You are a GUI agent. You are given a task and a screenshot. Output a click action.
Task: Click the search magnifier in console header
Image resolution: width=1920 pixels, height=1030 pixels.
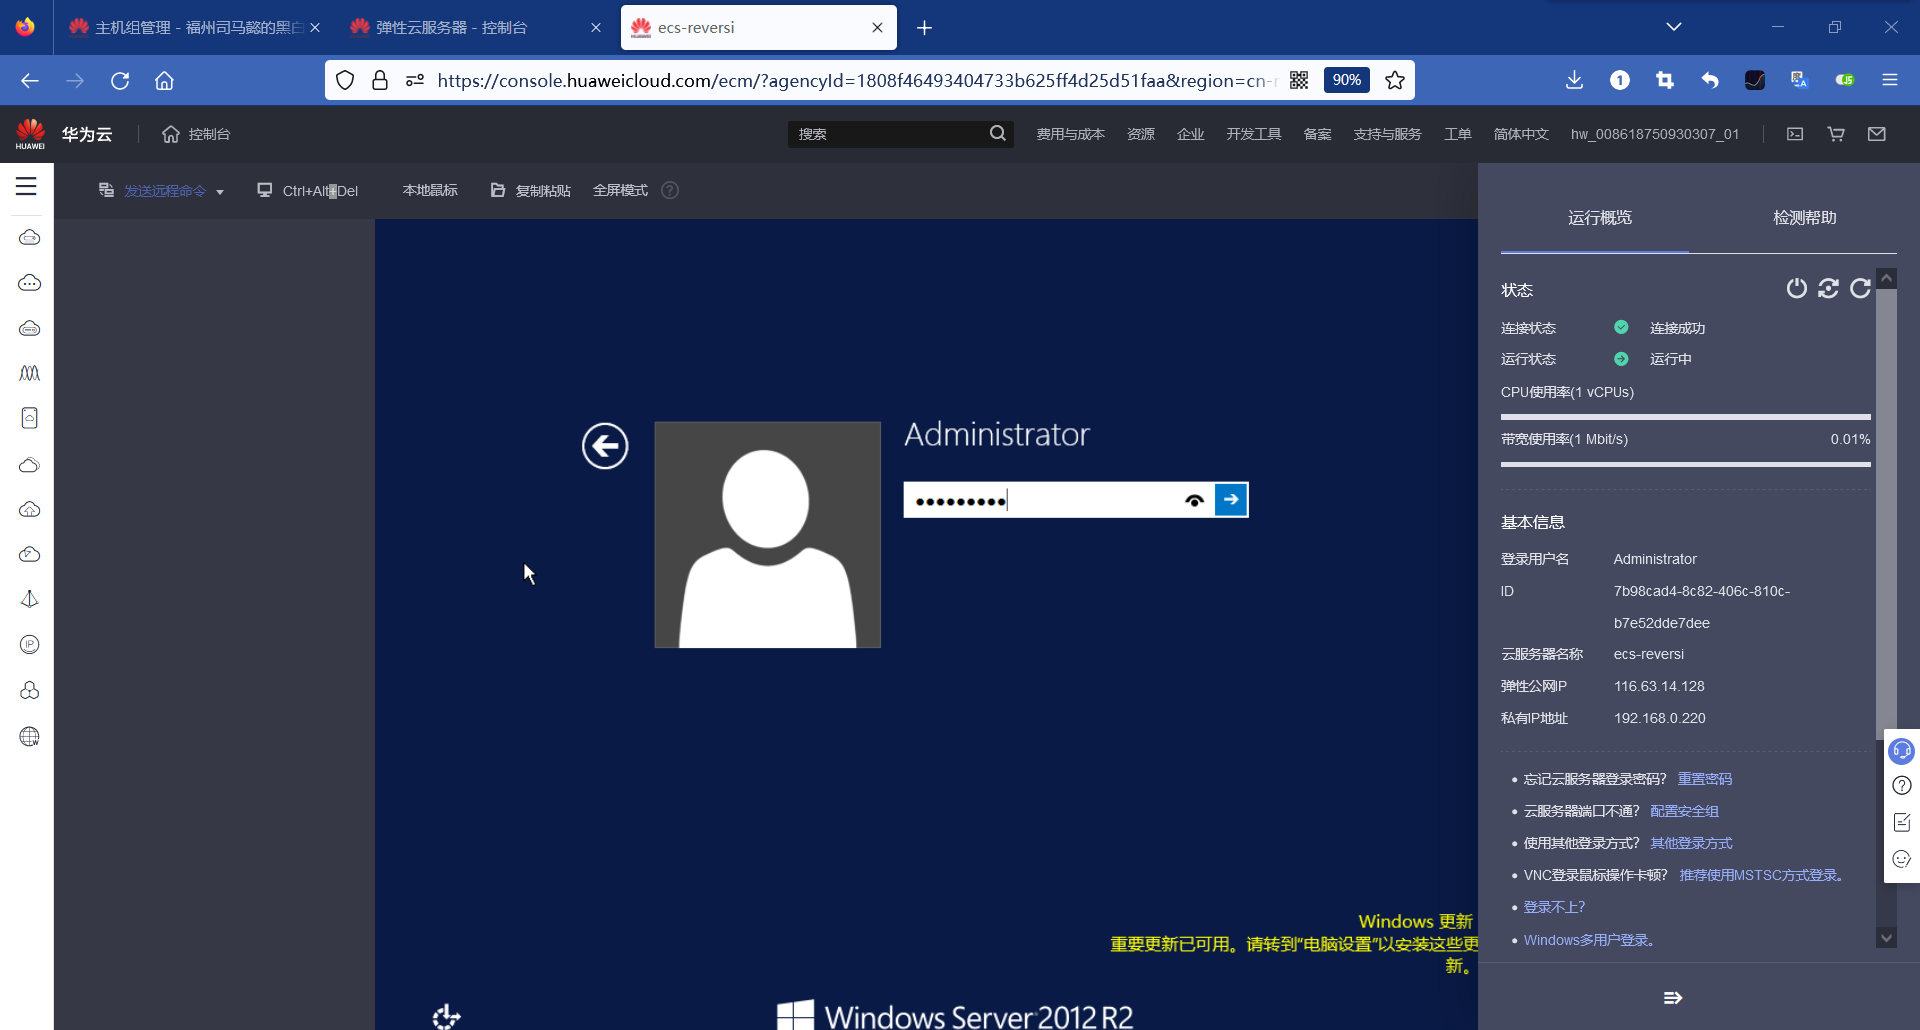click(997, 134)
